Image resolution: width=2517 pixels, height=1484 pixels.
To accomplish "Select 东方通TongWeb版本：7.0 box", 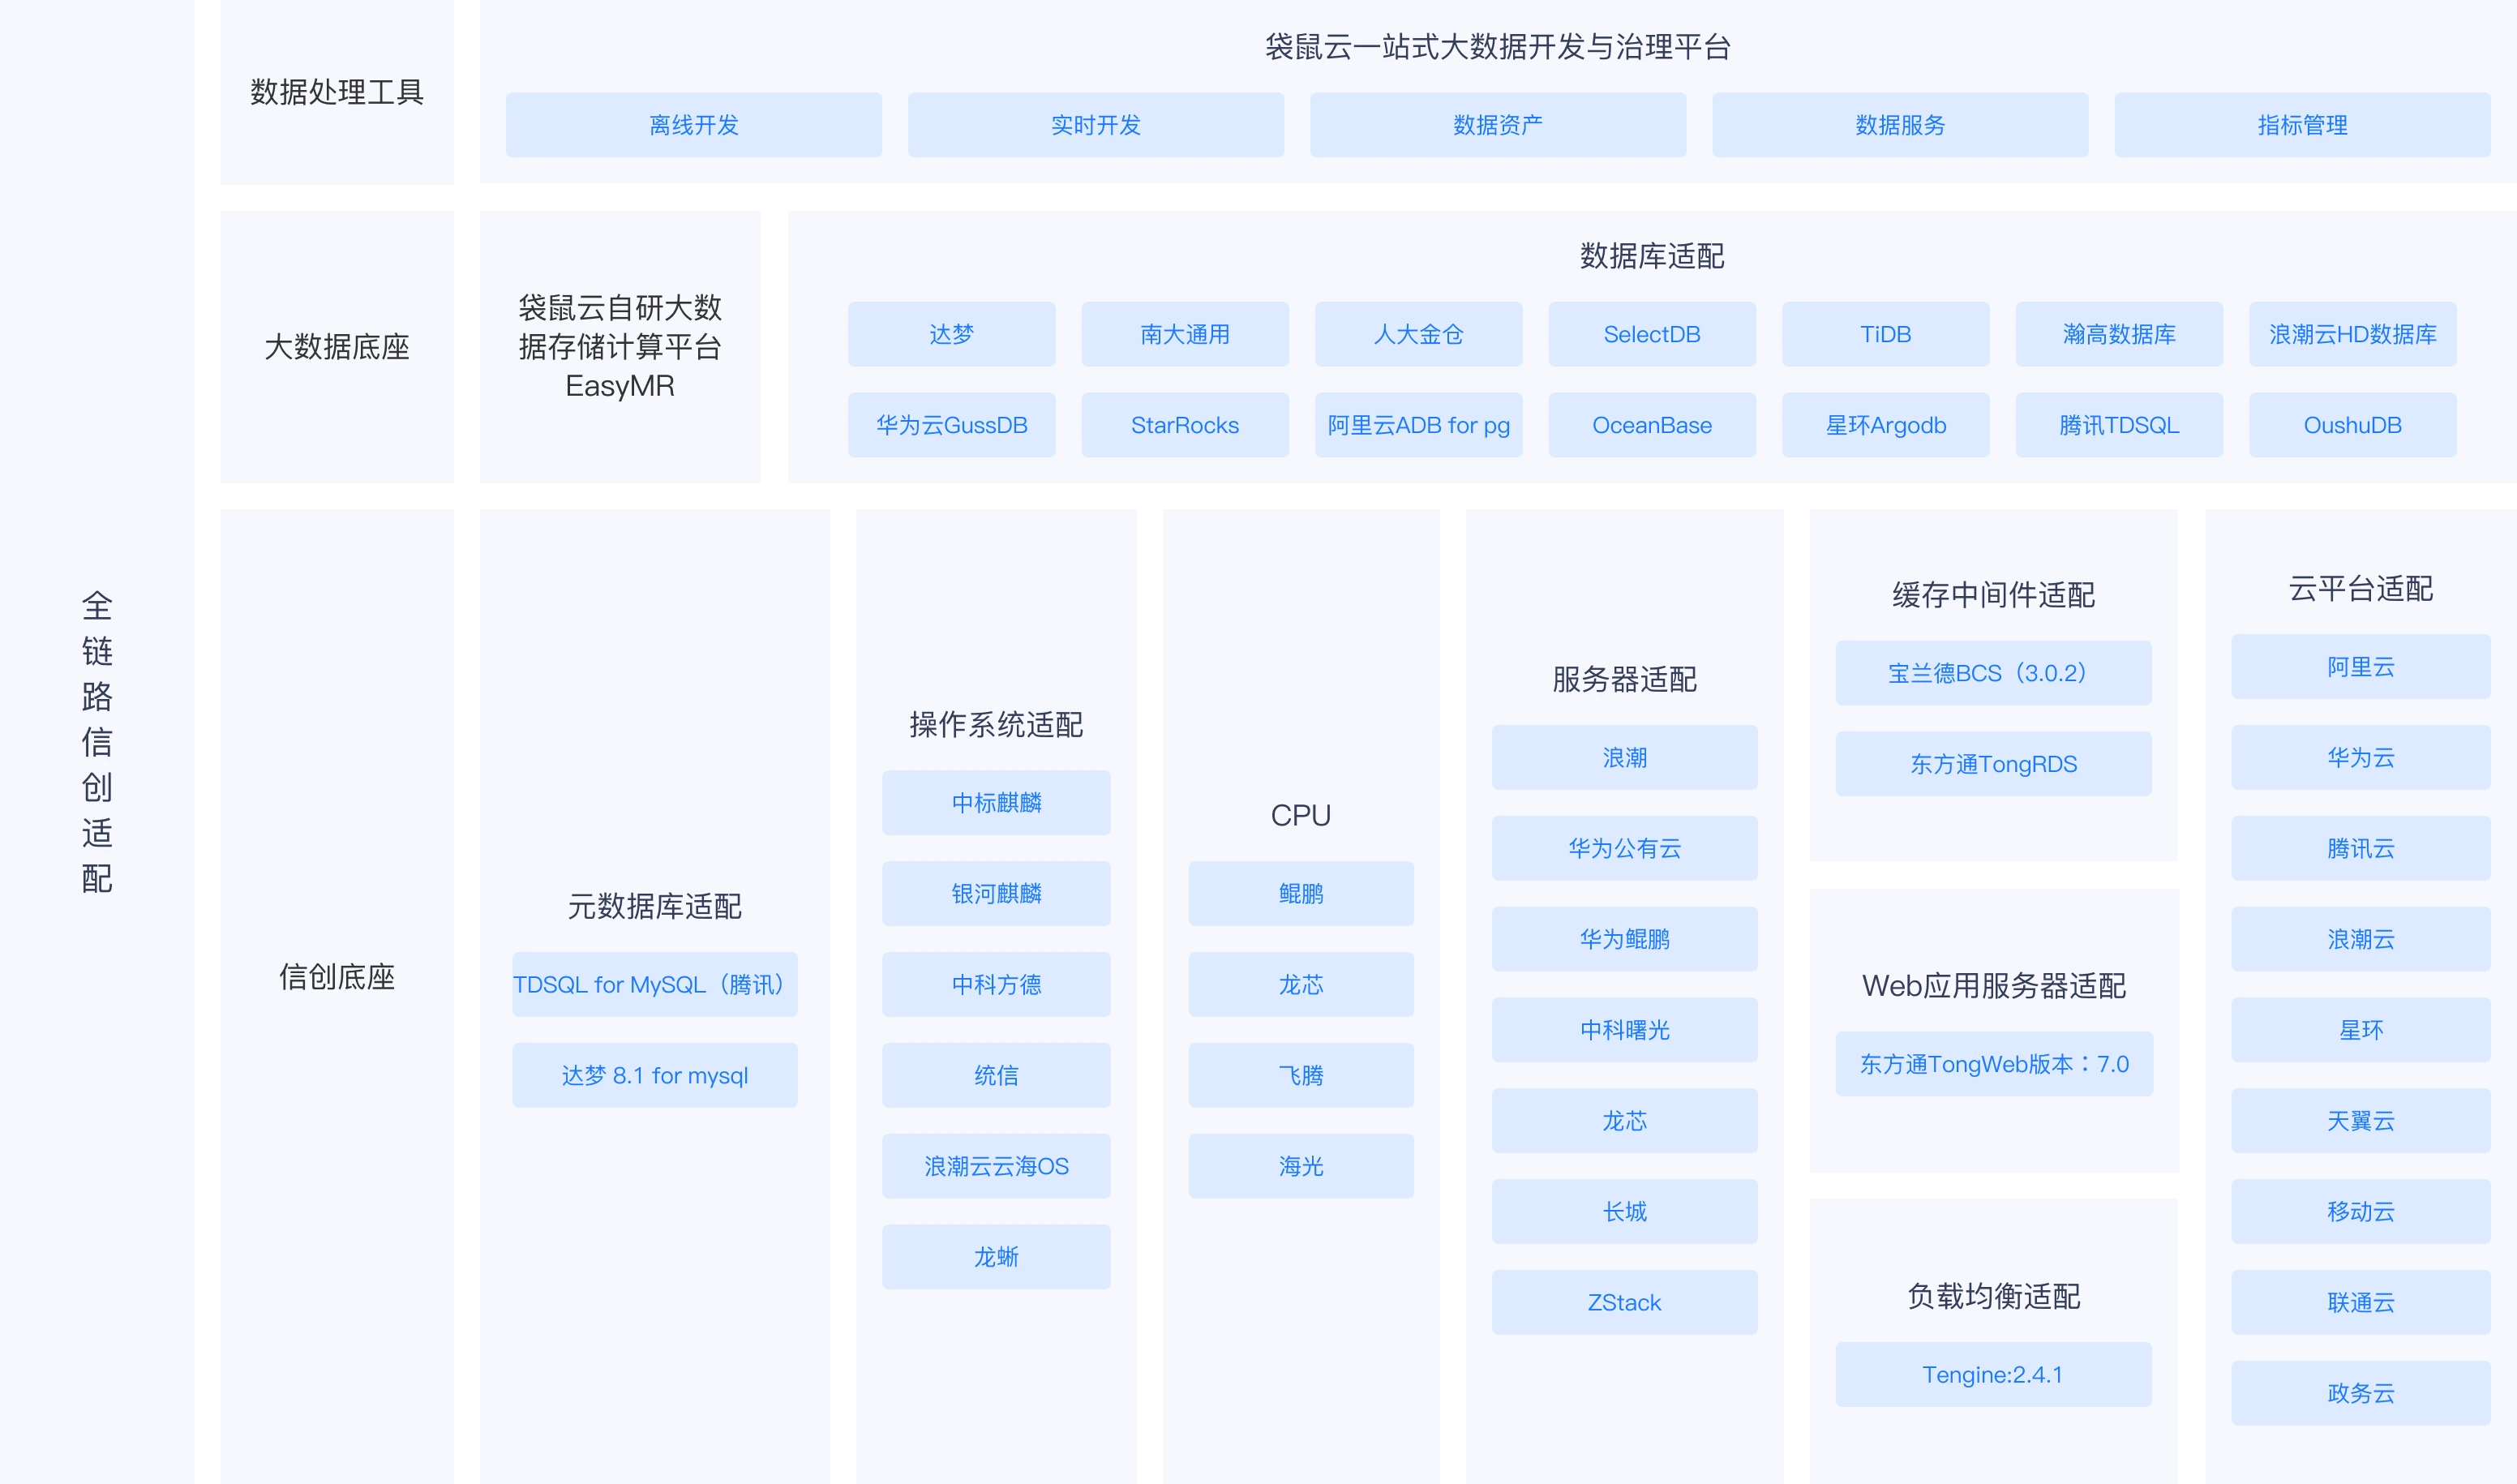I will pos(1993,1064).
